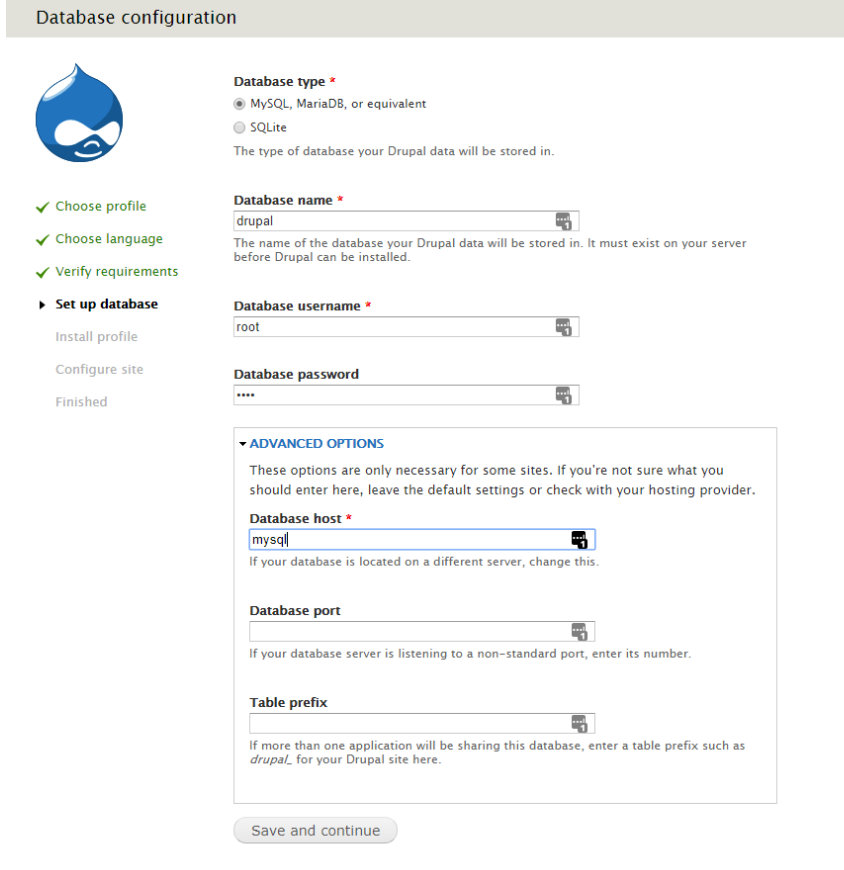Focus the Database port input field

tap(400, 631)
